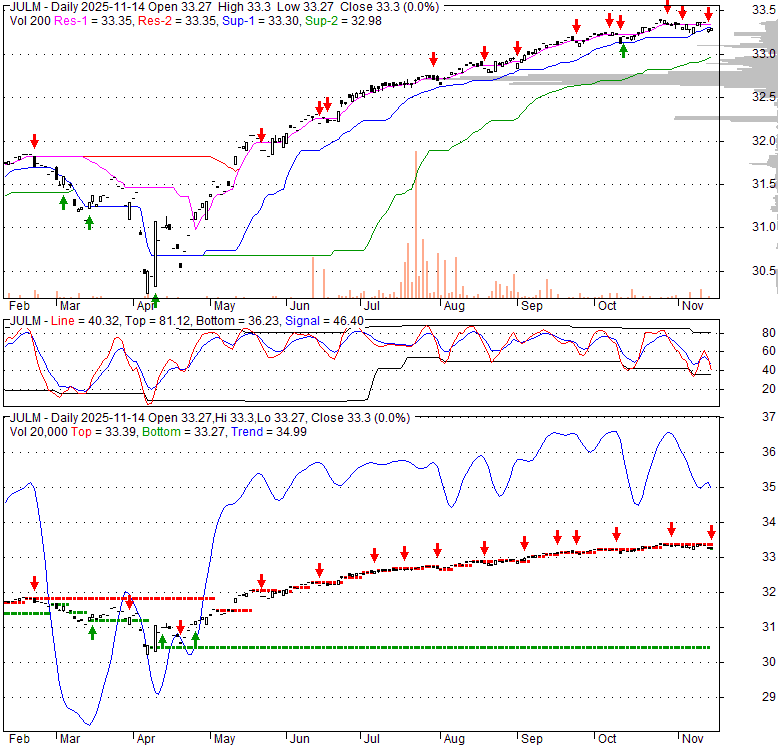Click the green buy arrow in October, top chart
Viewport: 780px width, 745px height.
(623, 50)
